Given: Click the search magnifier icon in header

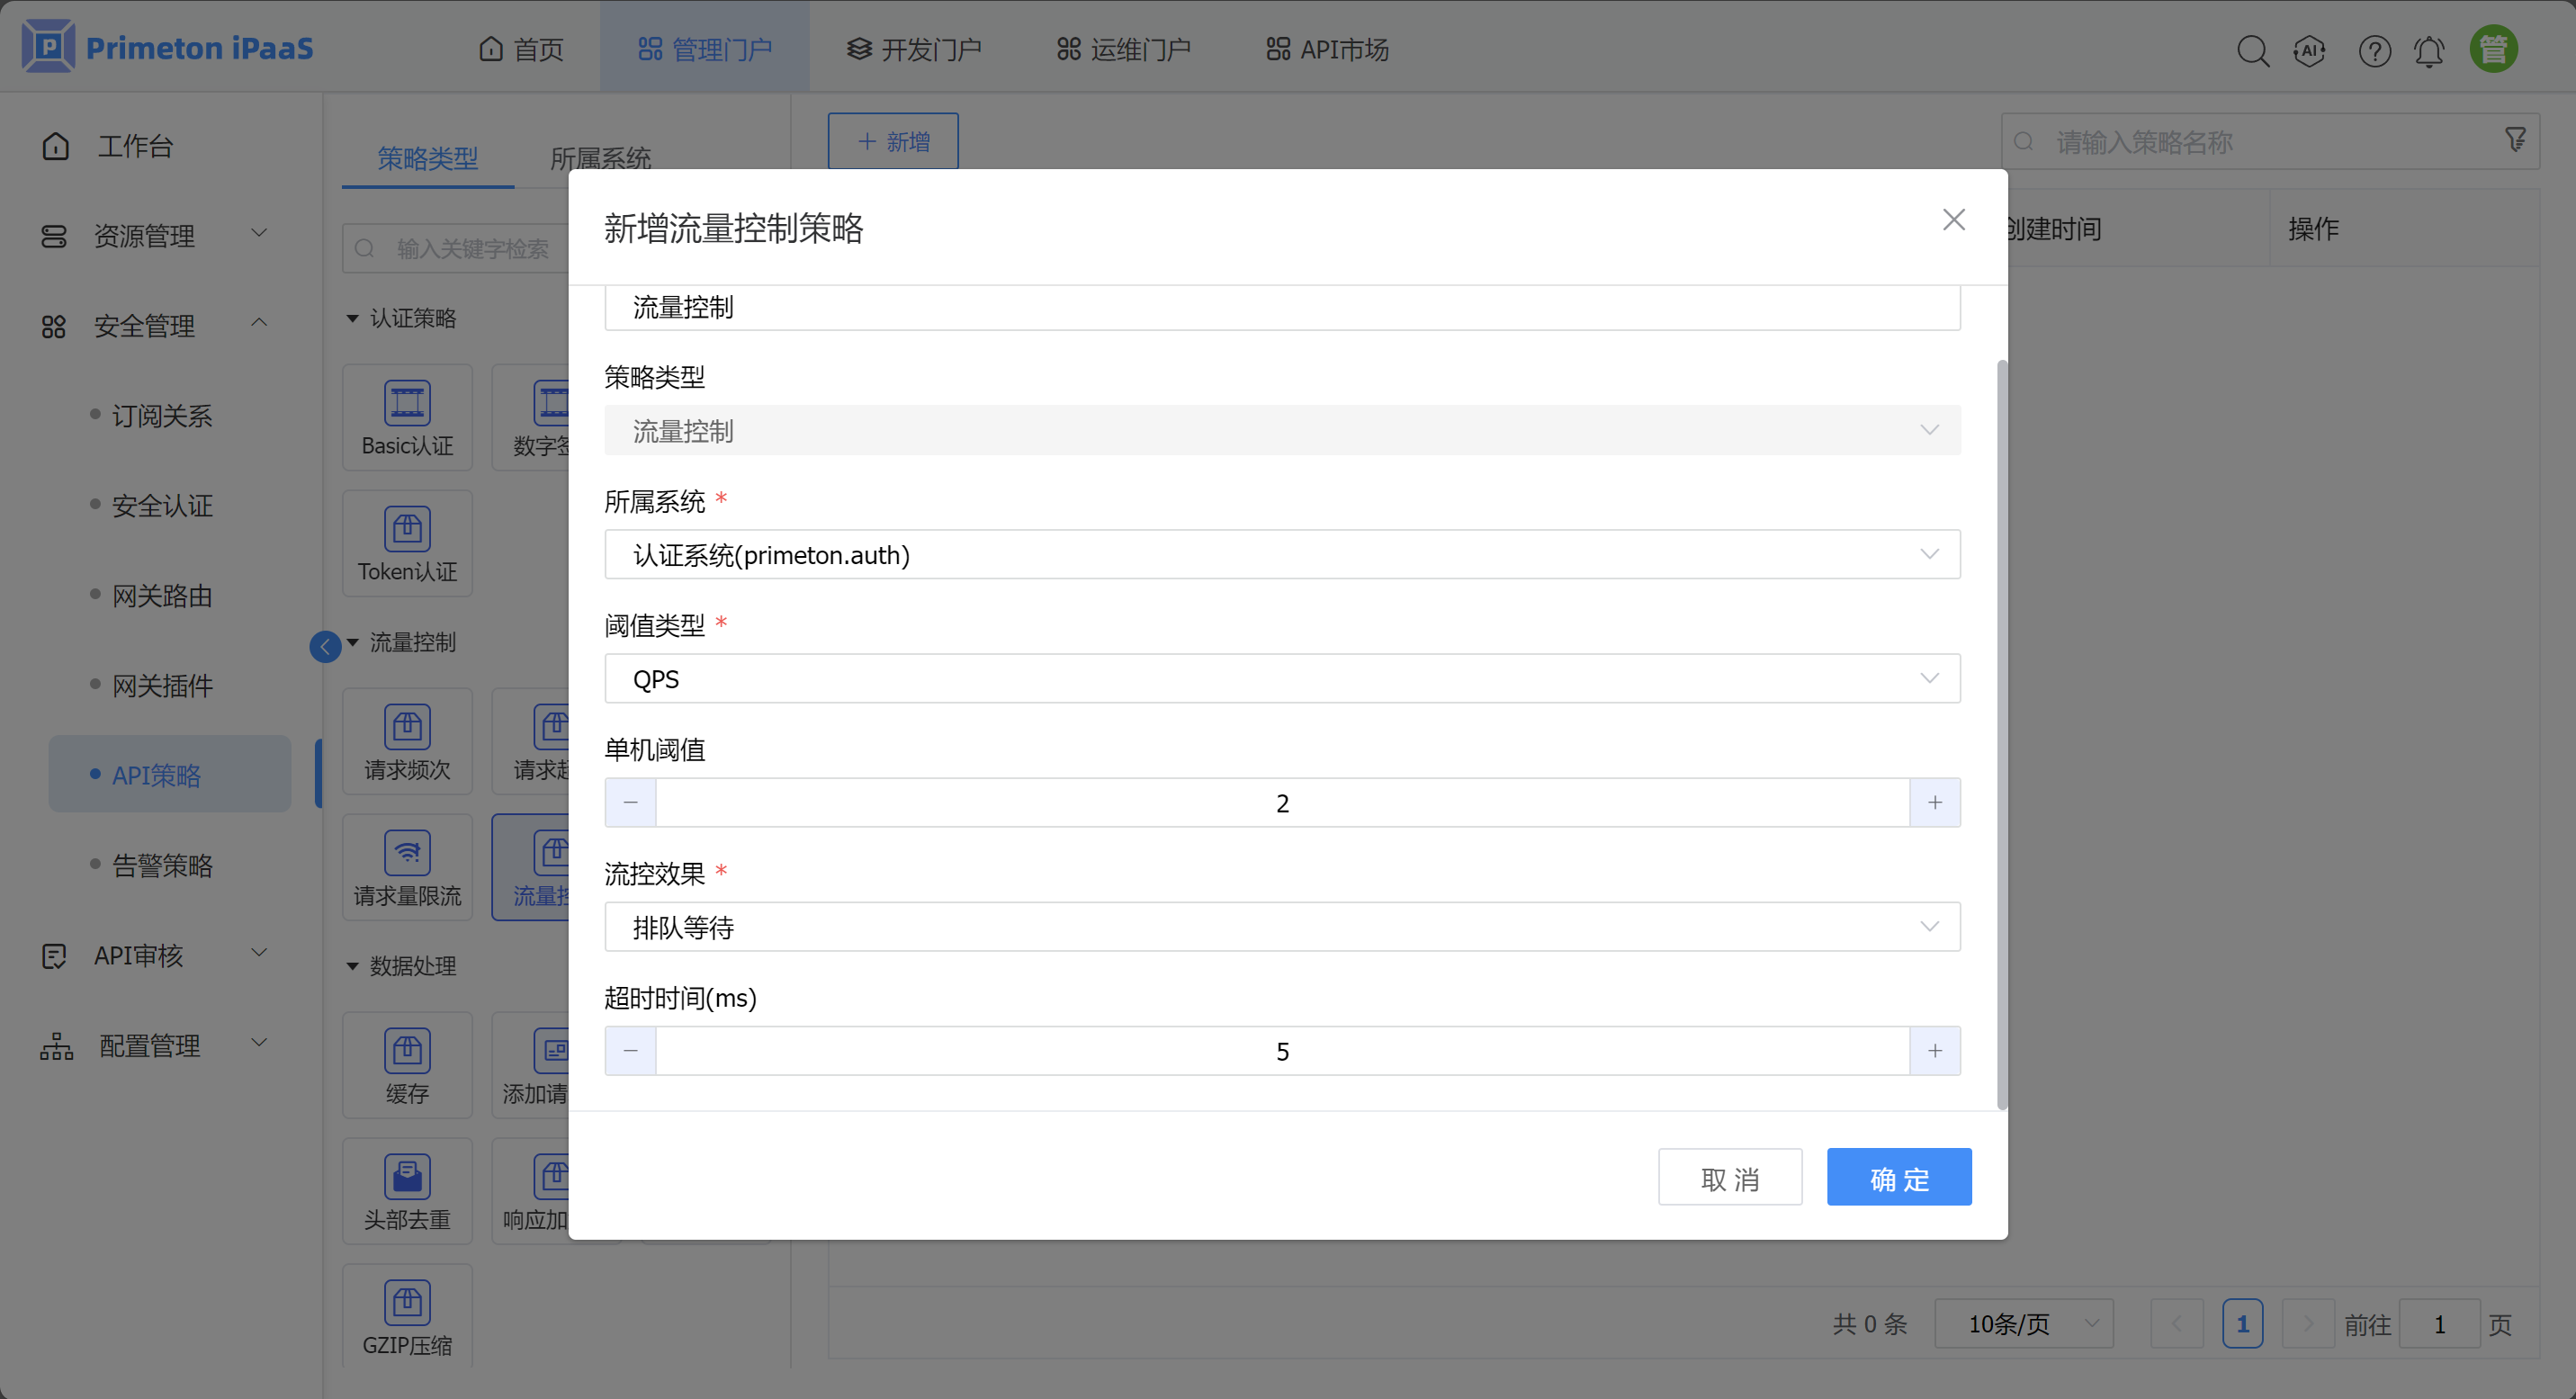Looking at the screenshot, I should point(2252,50).
